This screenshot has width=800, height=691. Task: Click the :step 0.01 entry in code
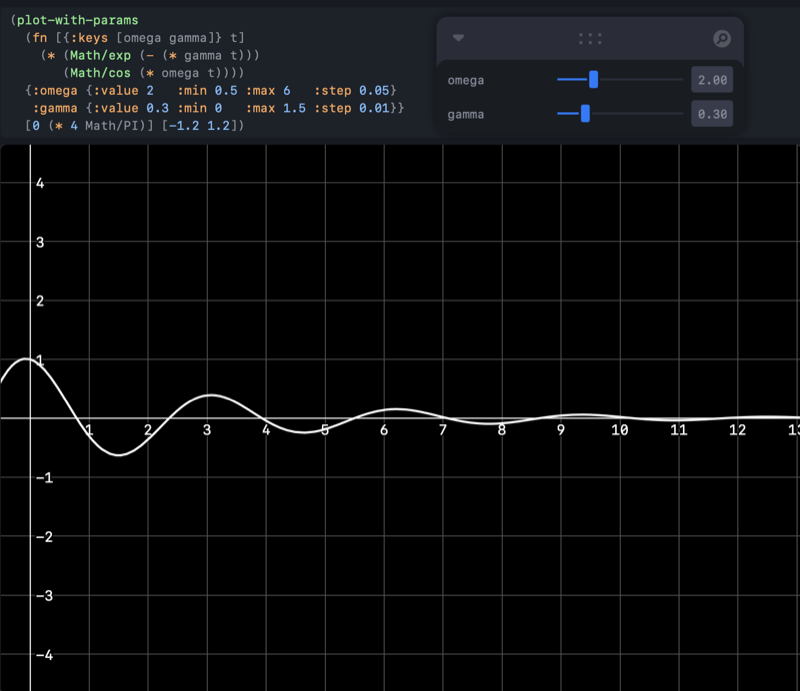[352, 108]
